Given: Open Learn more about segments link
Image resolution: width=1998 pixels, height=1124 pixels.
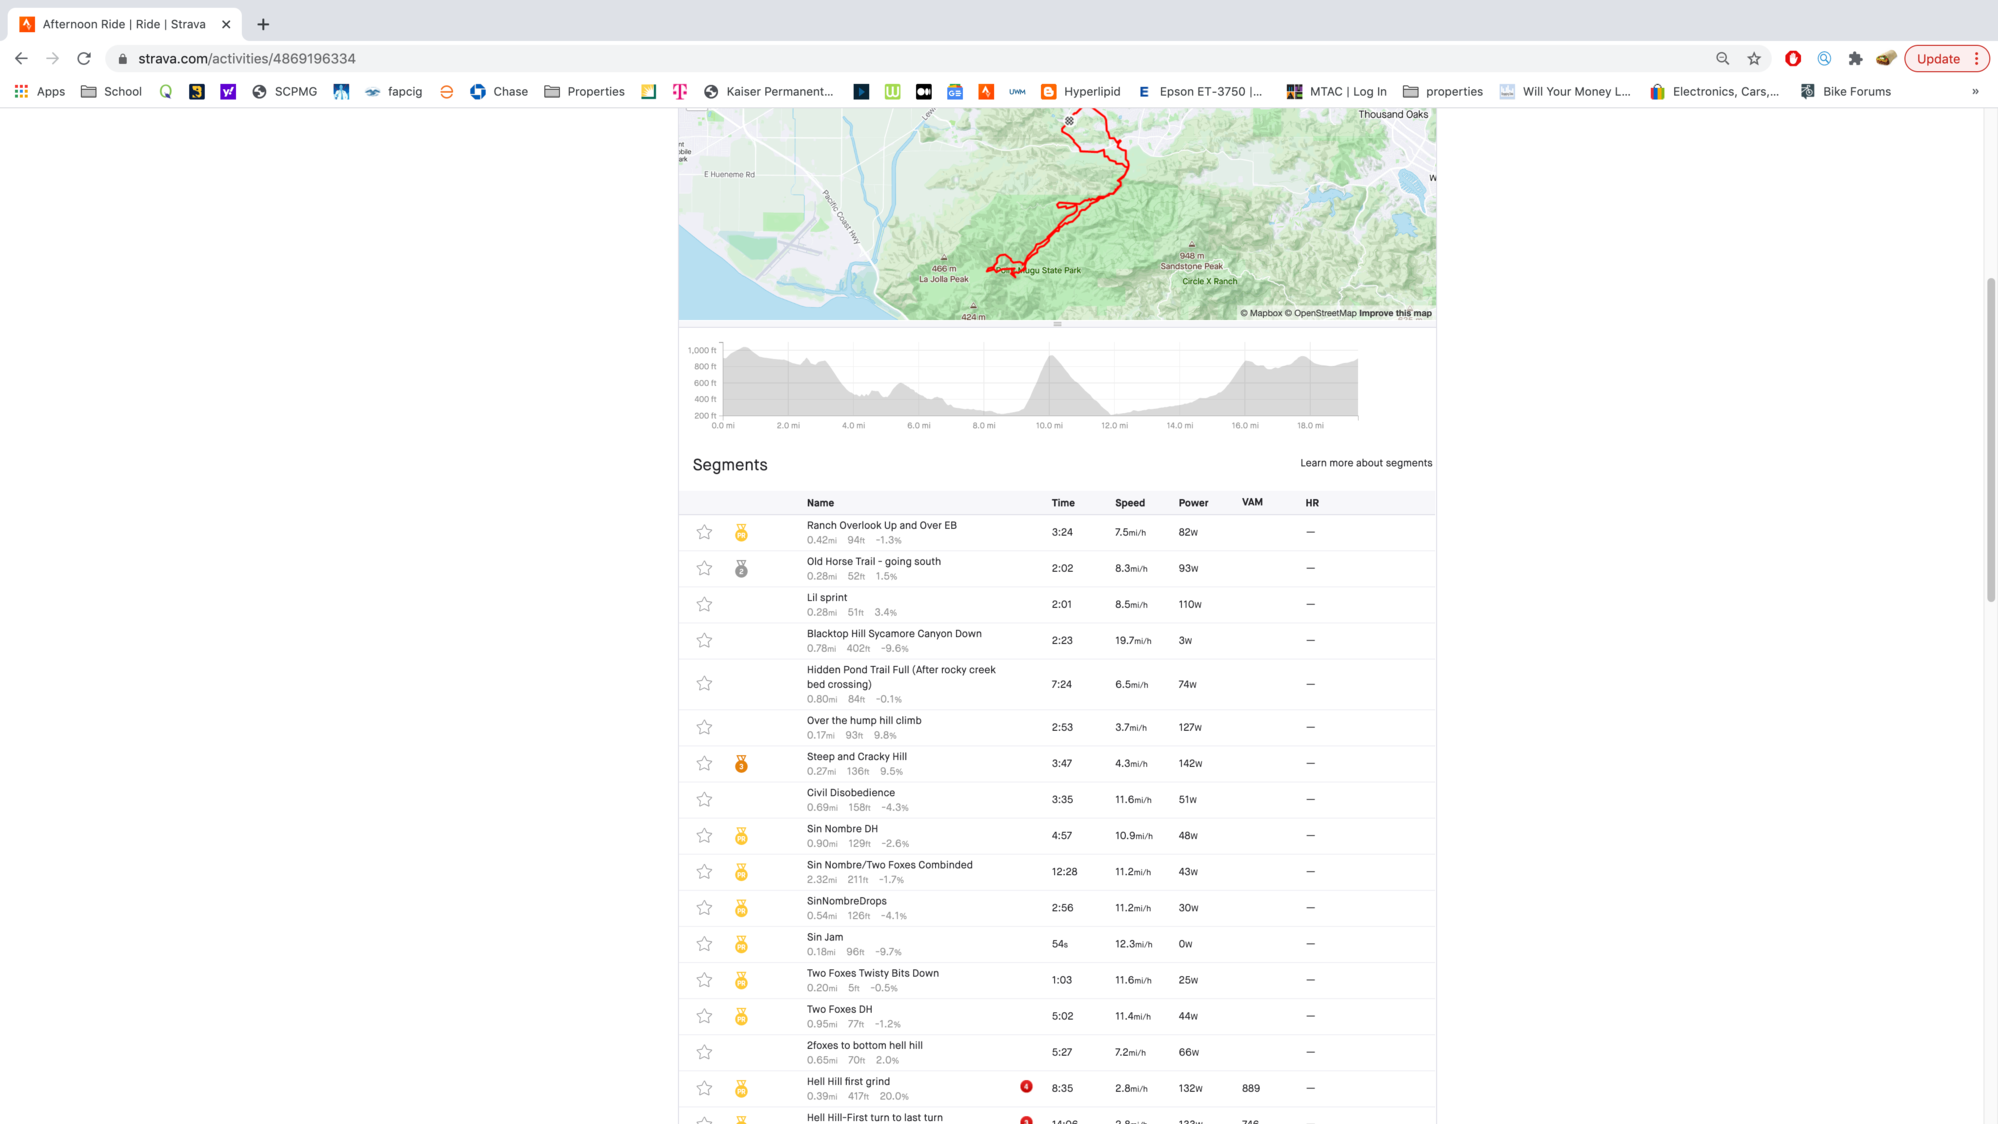Looking at the screenshot, I should [x=1366, y=463].
